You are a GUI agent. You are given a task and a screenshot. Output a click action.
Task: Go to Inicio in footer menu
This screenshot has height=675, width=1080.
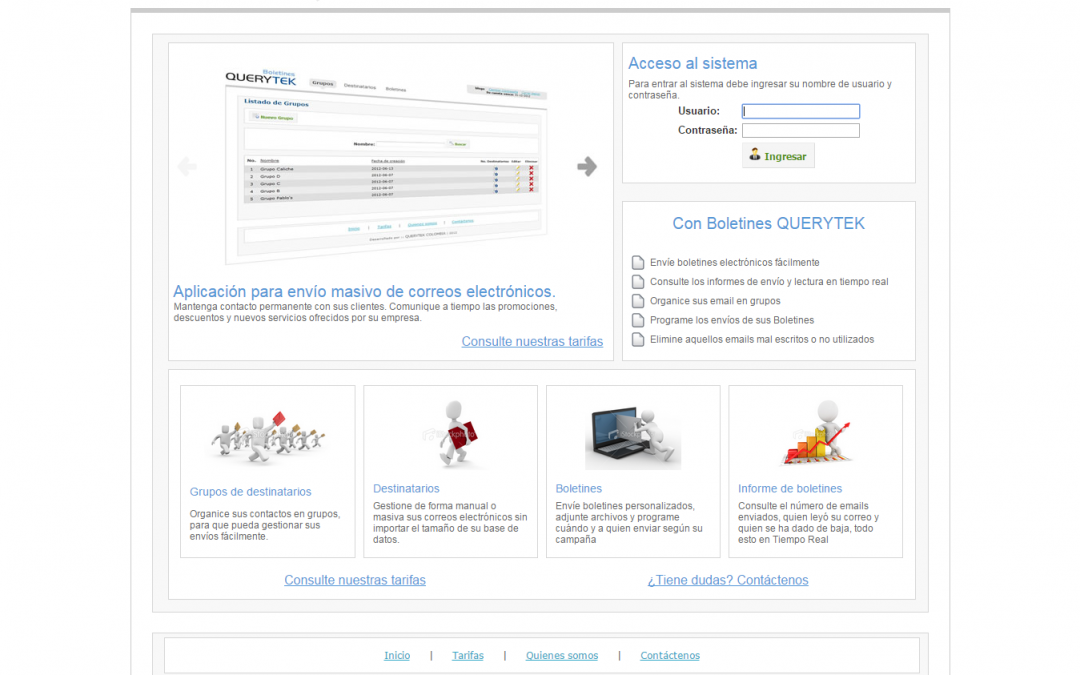pos(397,656)
